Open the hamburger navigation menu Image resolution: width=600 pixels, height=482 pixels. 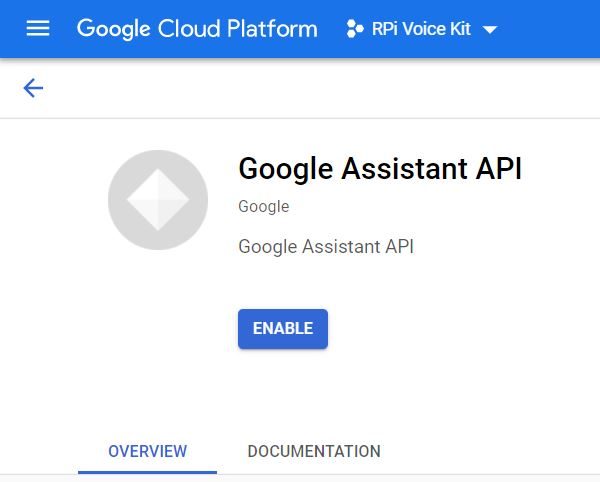[x=38, y=28]
